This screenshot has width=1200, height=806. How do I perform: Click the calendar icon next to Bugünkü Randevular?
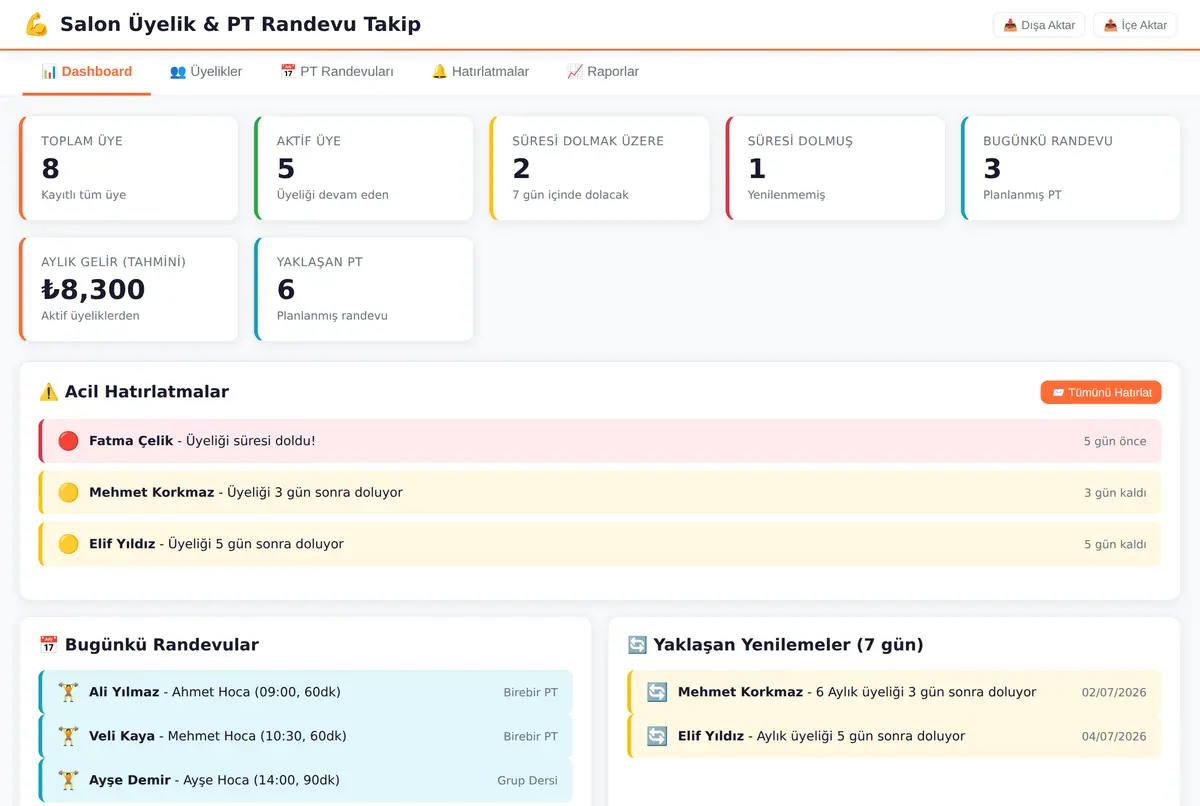click(49, 645)
